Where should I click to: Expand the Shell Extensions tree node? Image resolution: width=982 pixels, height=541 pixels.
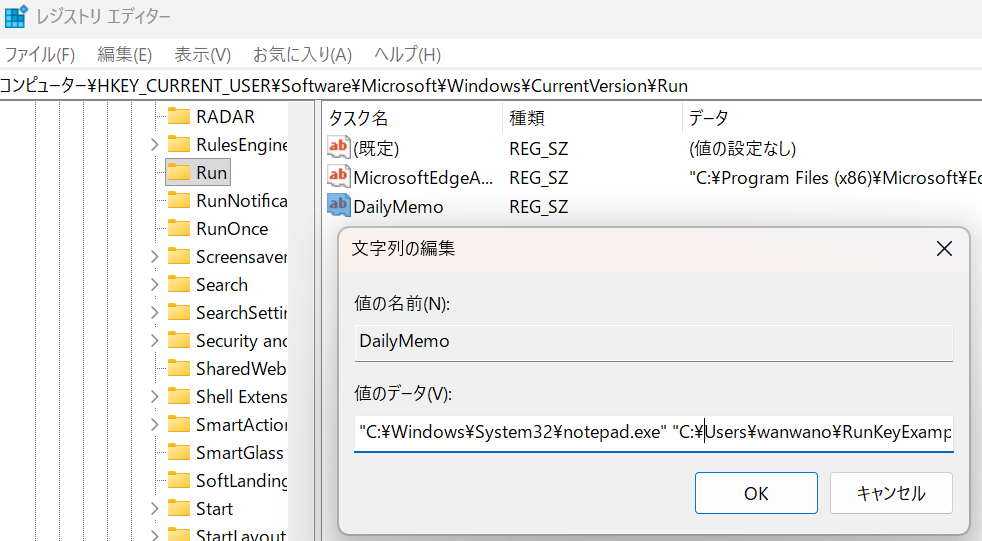(x=155, y=396)
